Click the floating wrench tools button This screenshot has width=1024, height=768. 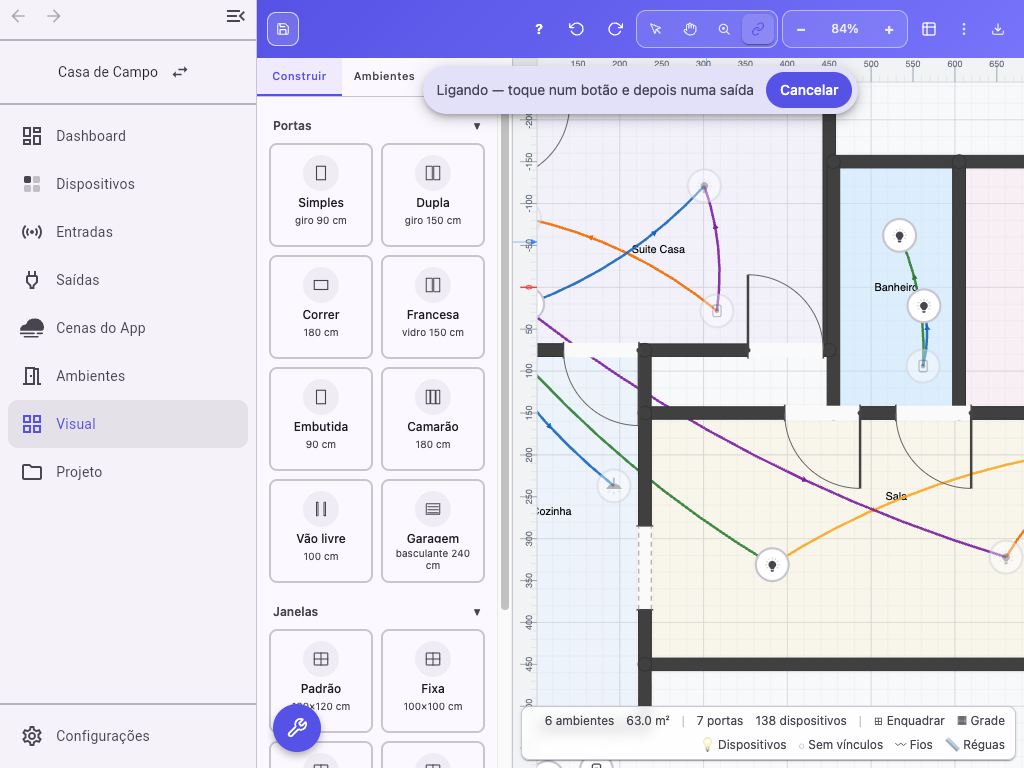click(x=297, y=728)
